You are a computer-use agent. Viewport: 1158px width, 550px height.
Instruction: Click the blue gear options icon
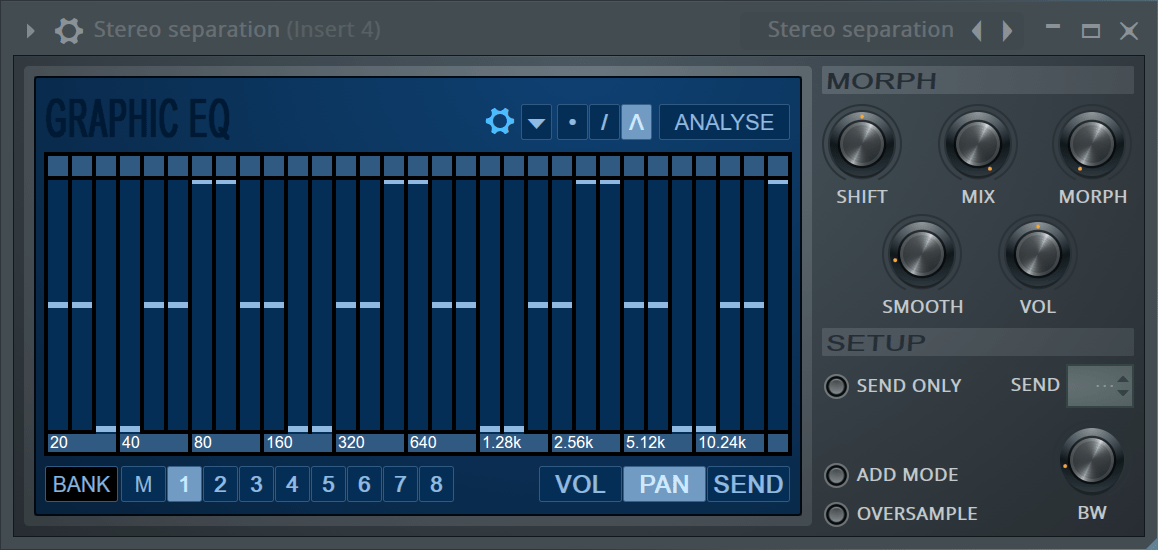point(499,122)
